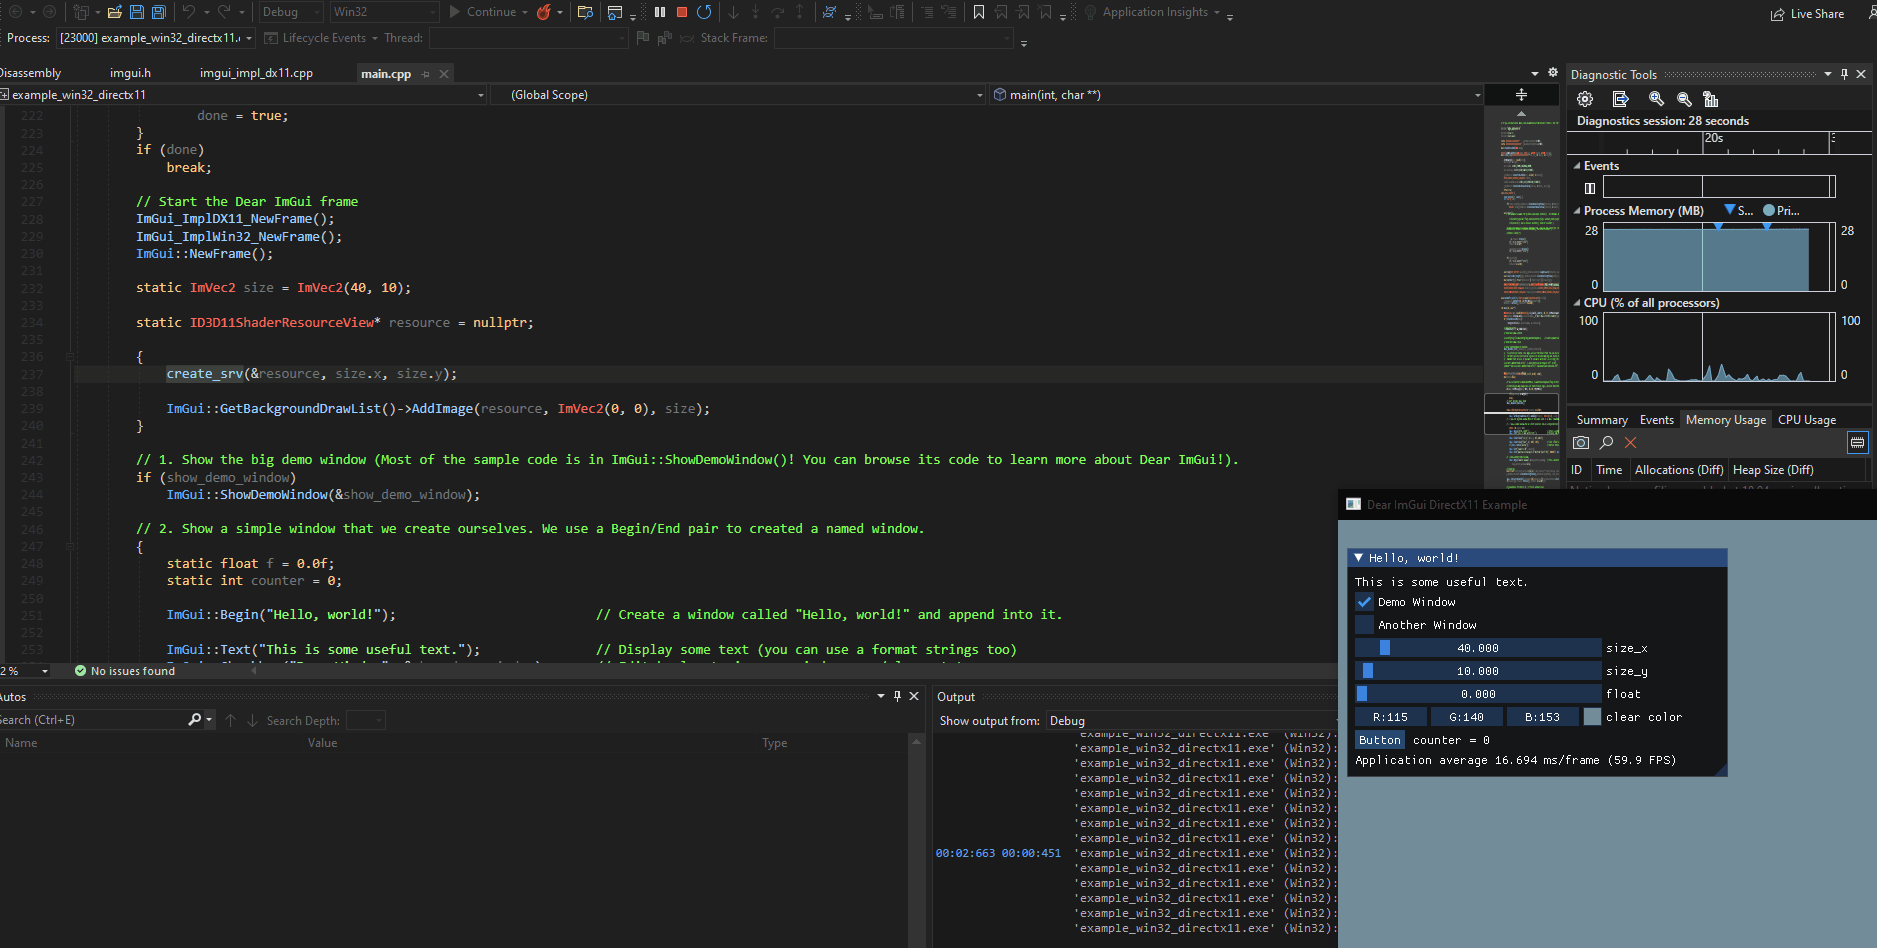Viewport: 1877px width, 948px height.
Task: Open the Win32 platform dropdown
Action: tap(384, 12)
